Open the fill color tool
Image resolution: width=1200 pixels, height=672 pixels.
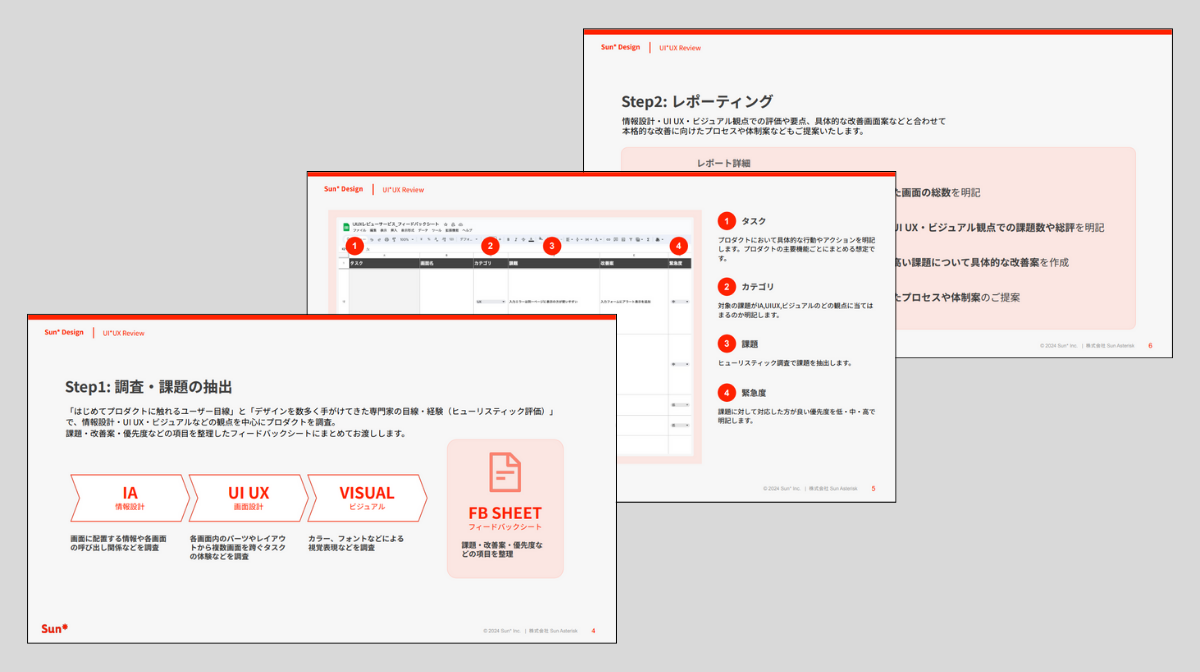540,240
